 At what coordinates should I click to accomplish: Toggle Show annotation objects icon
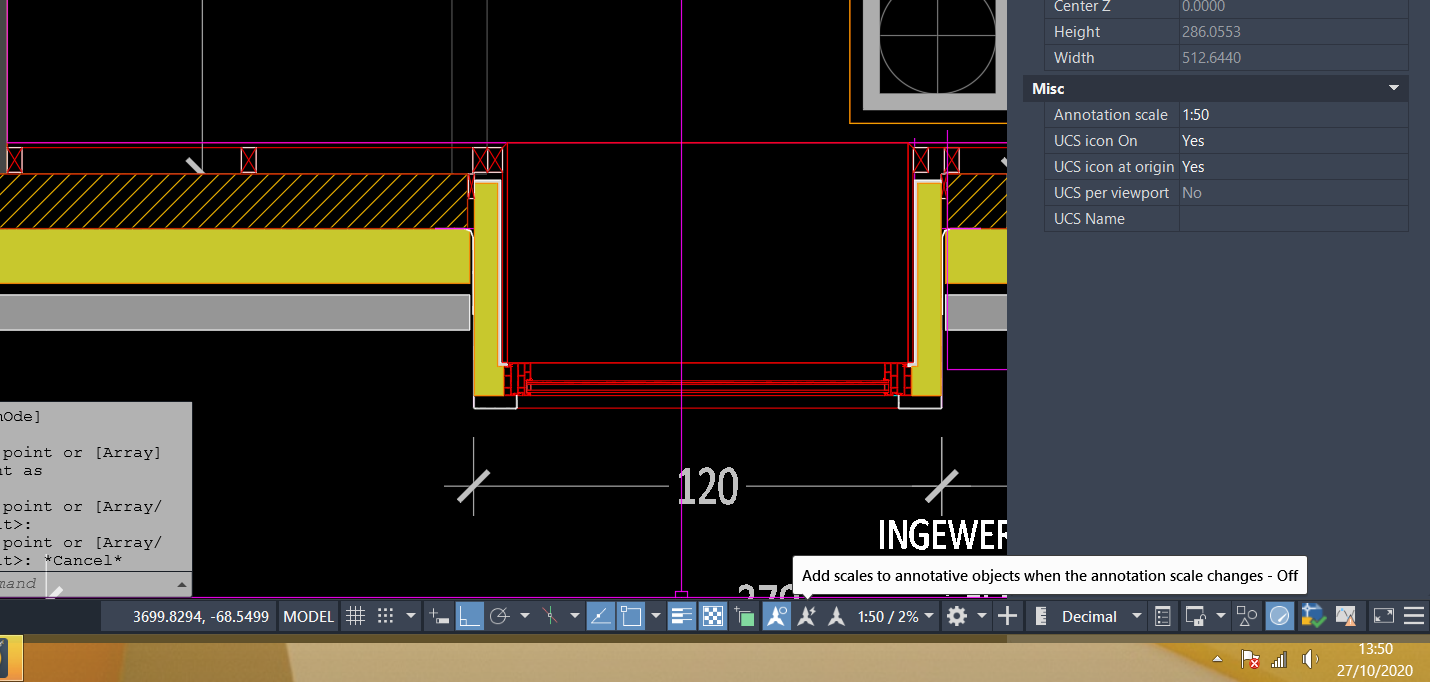pyautogui.click(x=777, y=616)
